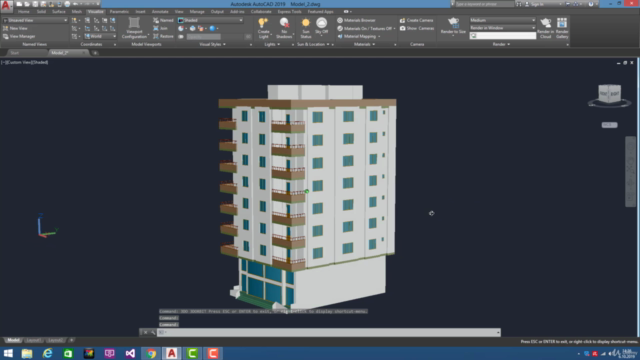Image resolution: width=640 pixels, height=360 pixels.
Task: Click the Plot printer icon in quick access toolbar
Action: [67, 4]
